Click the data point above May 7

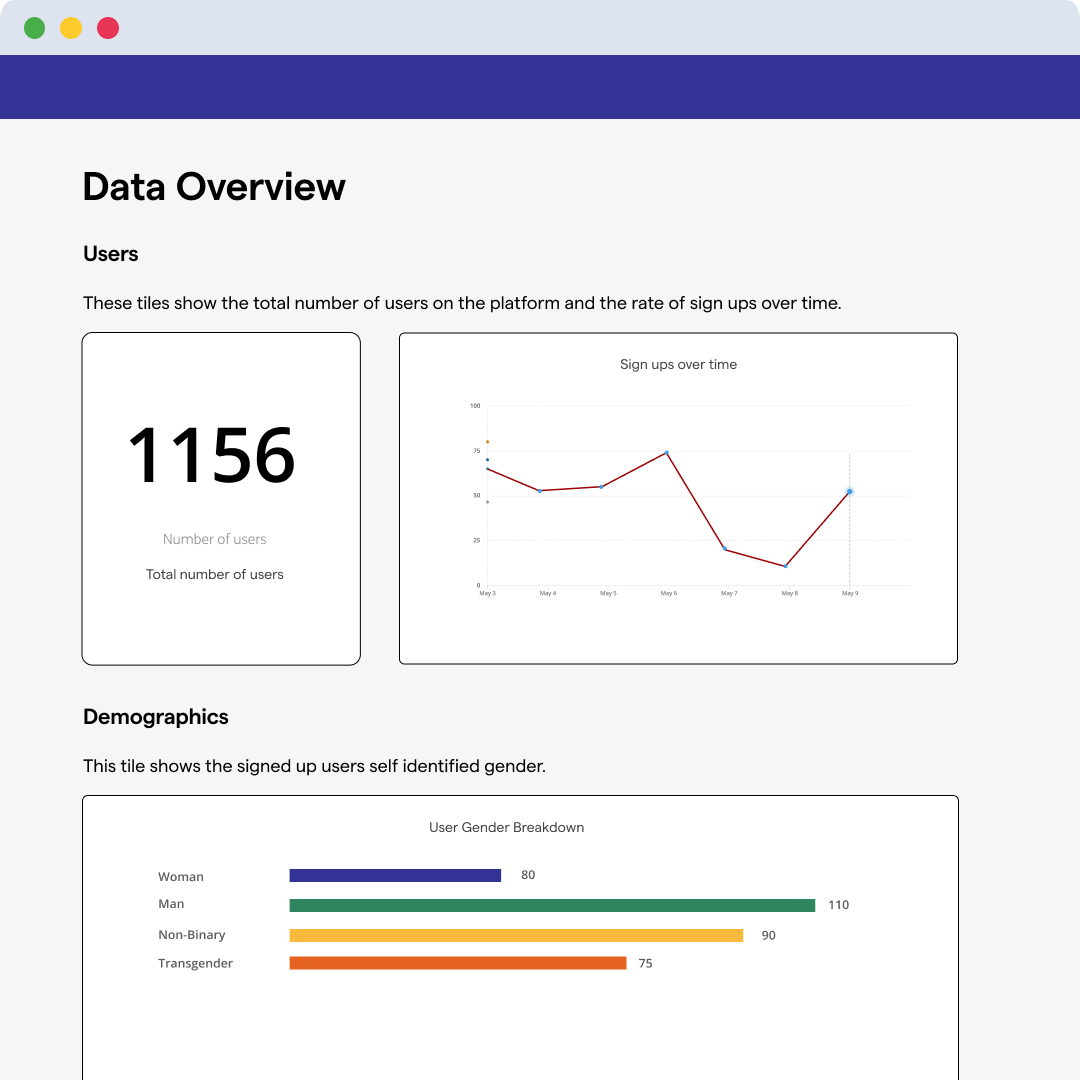tap(725, 549)
